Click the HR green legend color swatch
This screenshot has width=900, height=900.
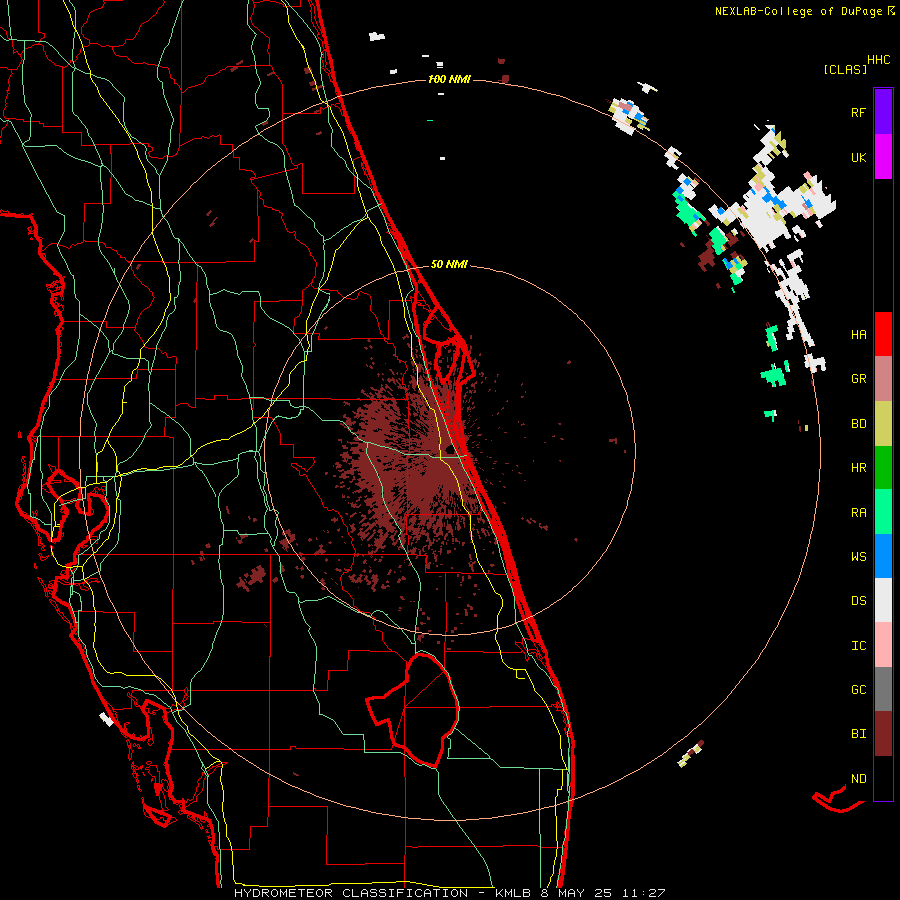pos(883,468)
